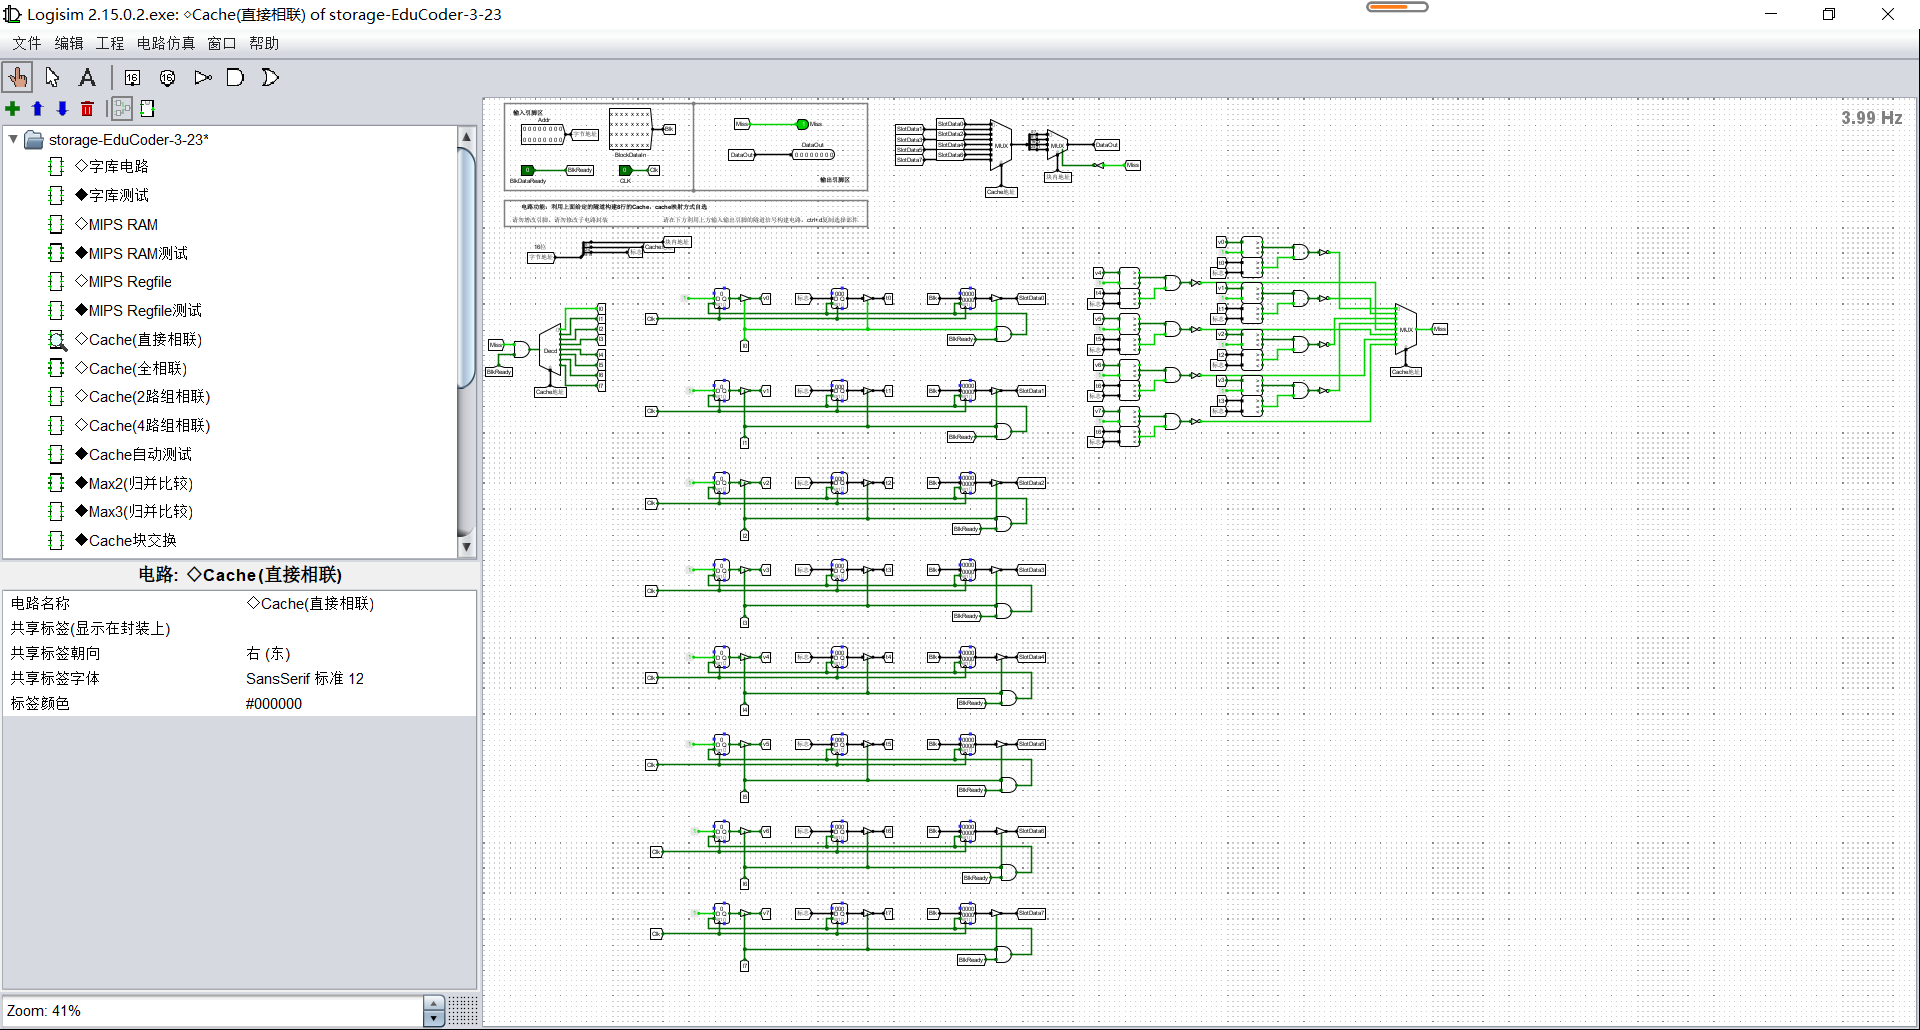The image size is (1920, 1030).
Task: Select the Text label tool
Action: (87, 77)
